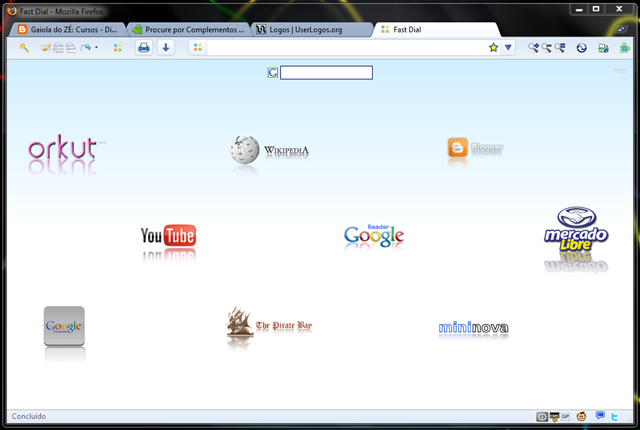This screenshot has height=430, width=640.
Task: Minimize the Firefox window
Action: (579, 9)
